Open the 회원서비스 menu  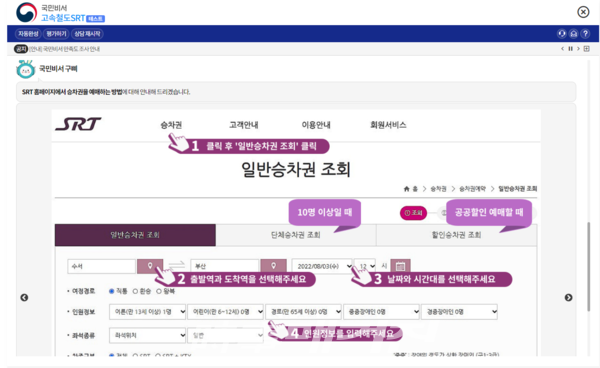388,125
